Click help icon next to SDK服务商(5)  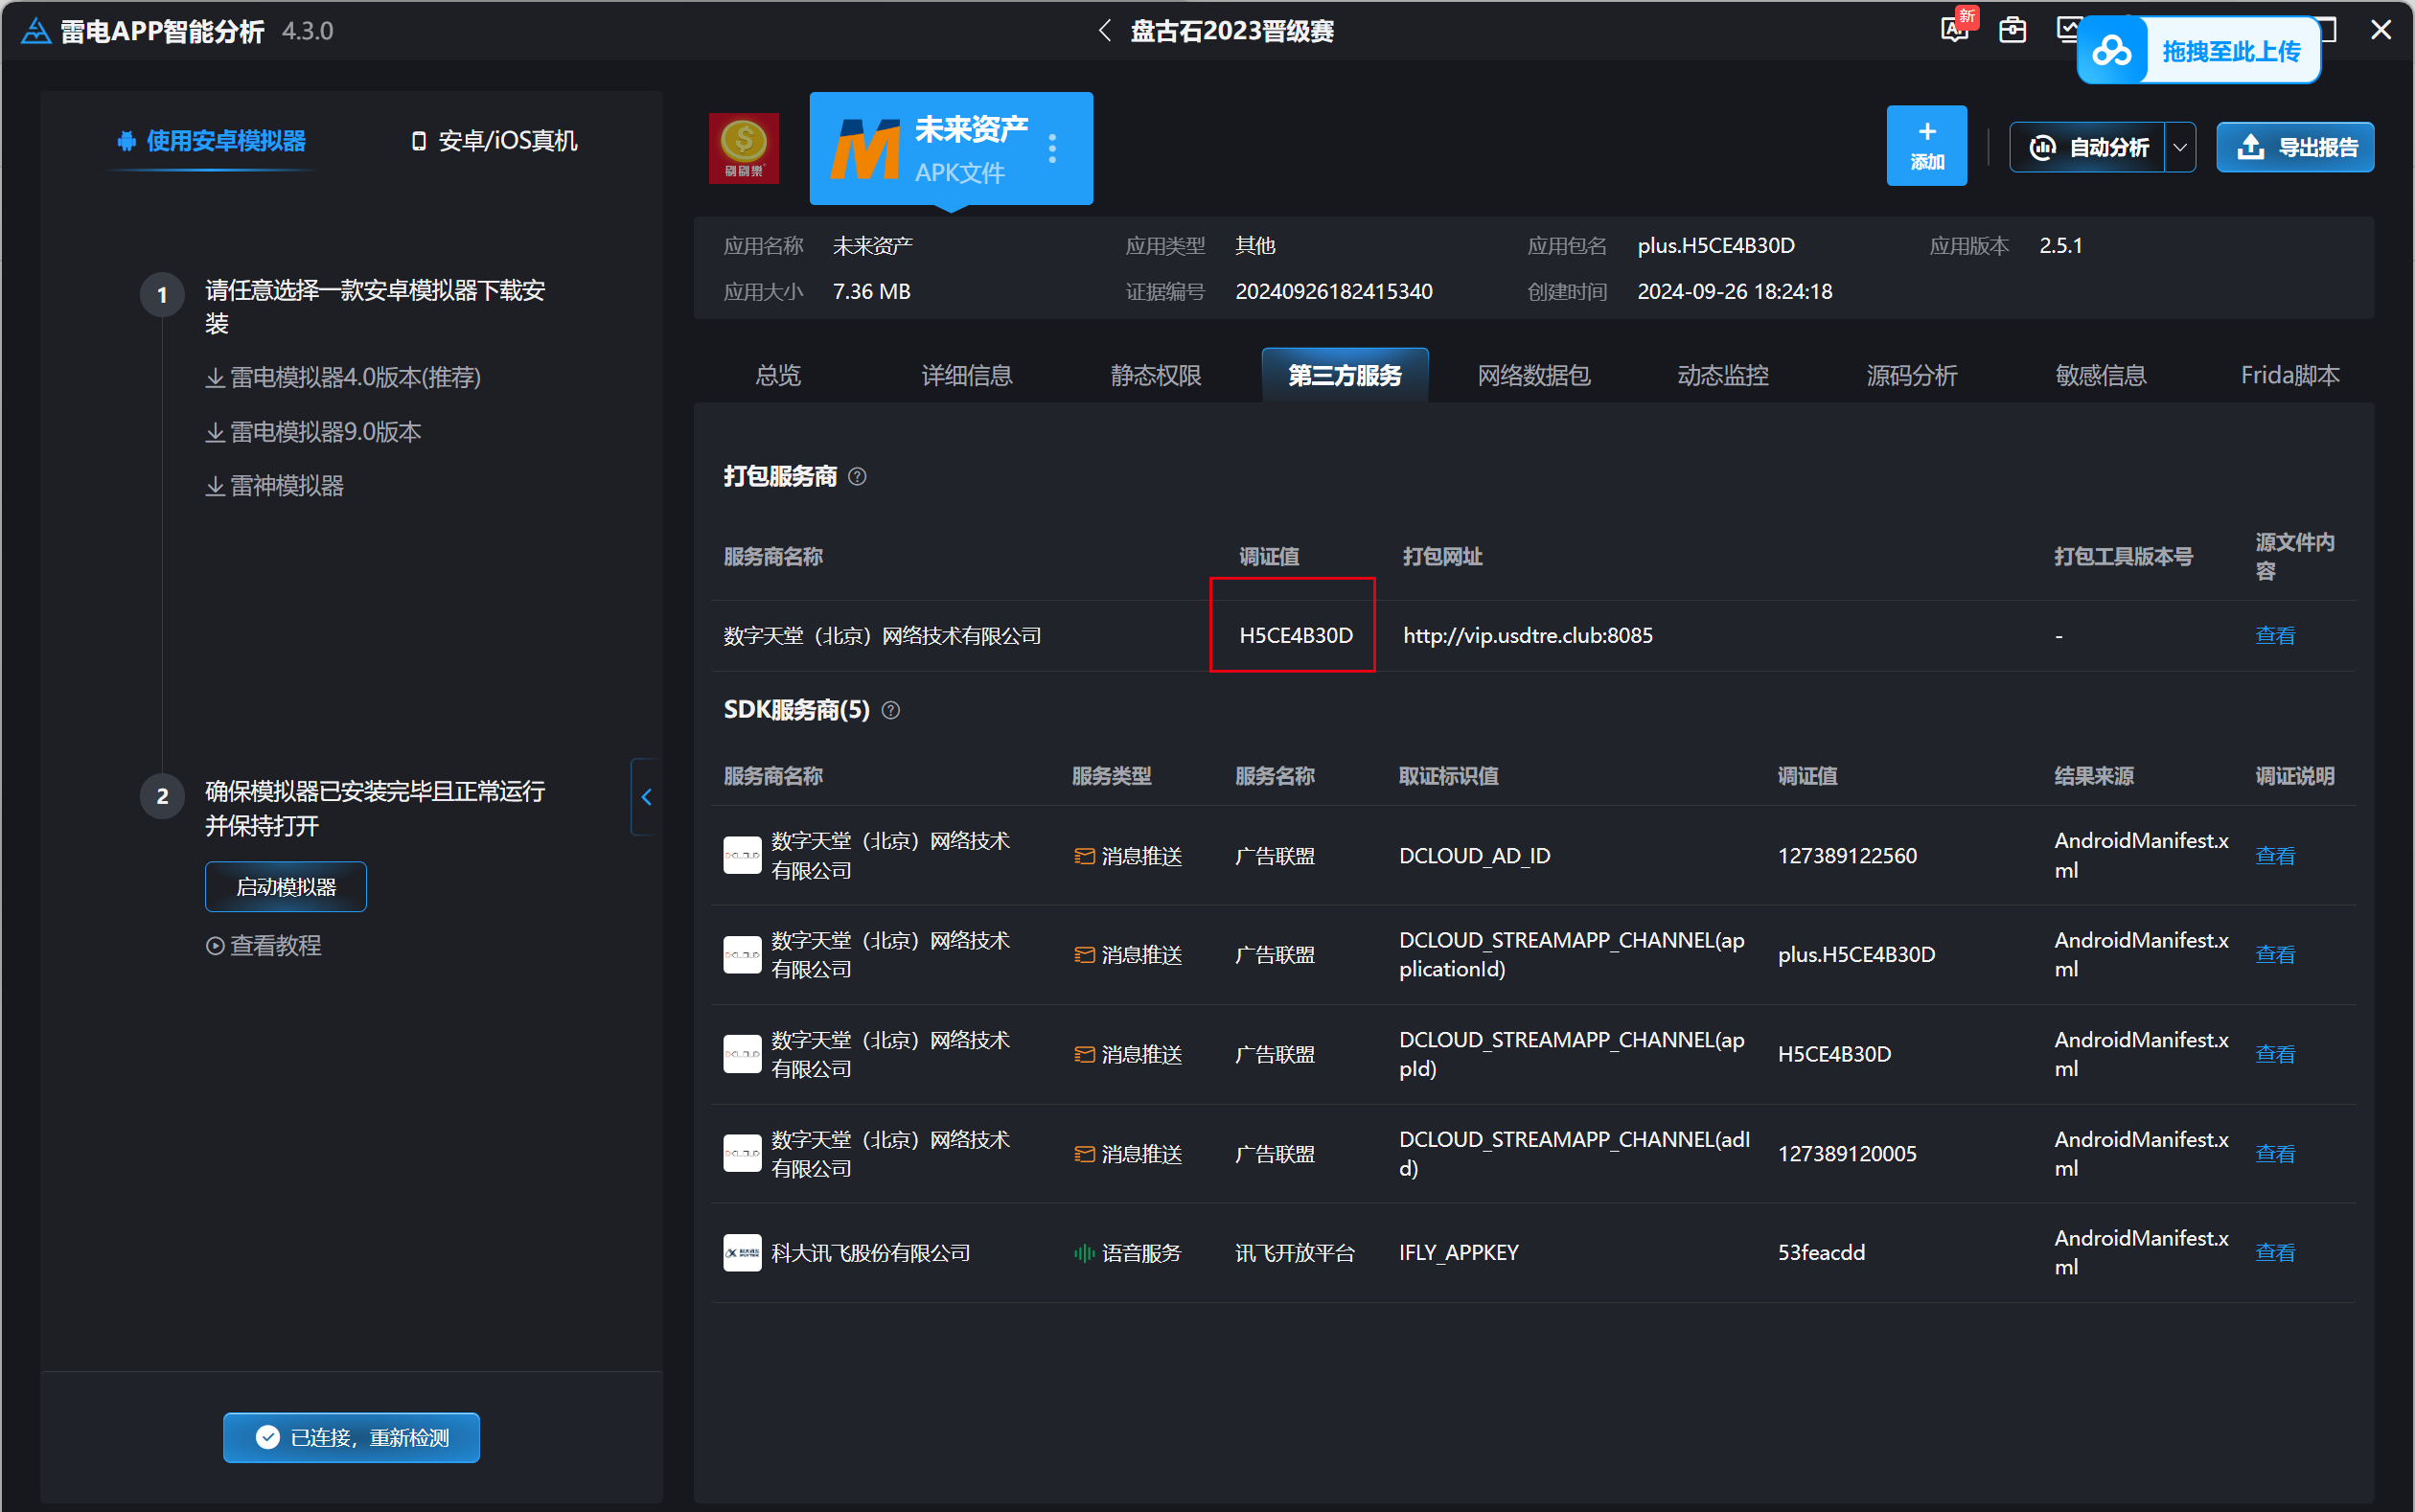(x=890, y=711)
